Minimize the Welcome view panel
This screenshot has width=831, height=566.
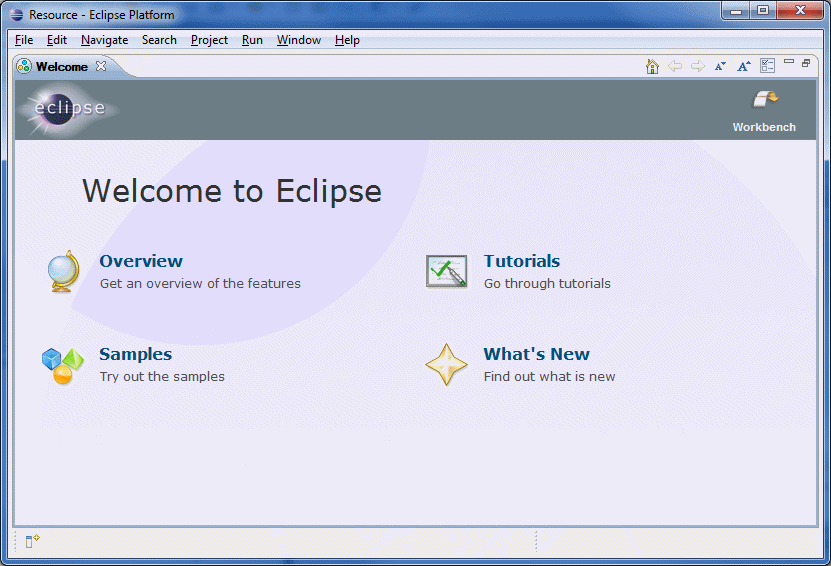click(789, 62)
